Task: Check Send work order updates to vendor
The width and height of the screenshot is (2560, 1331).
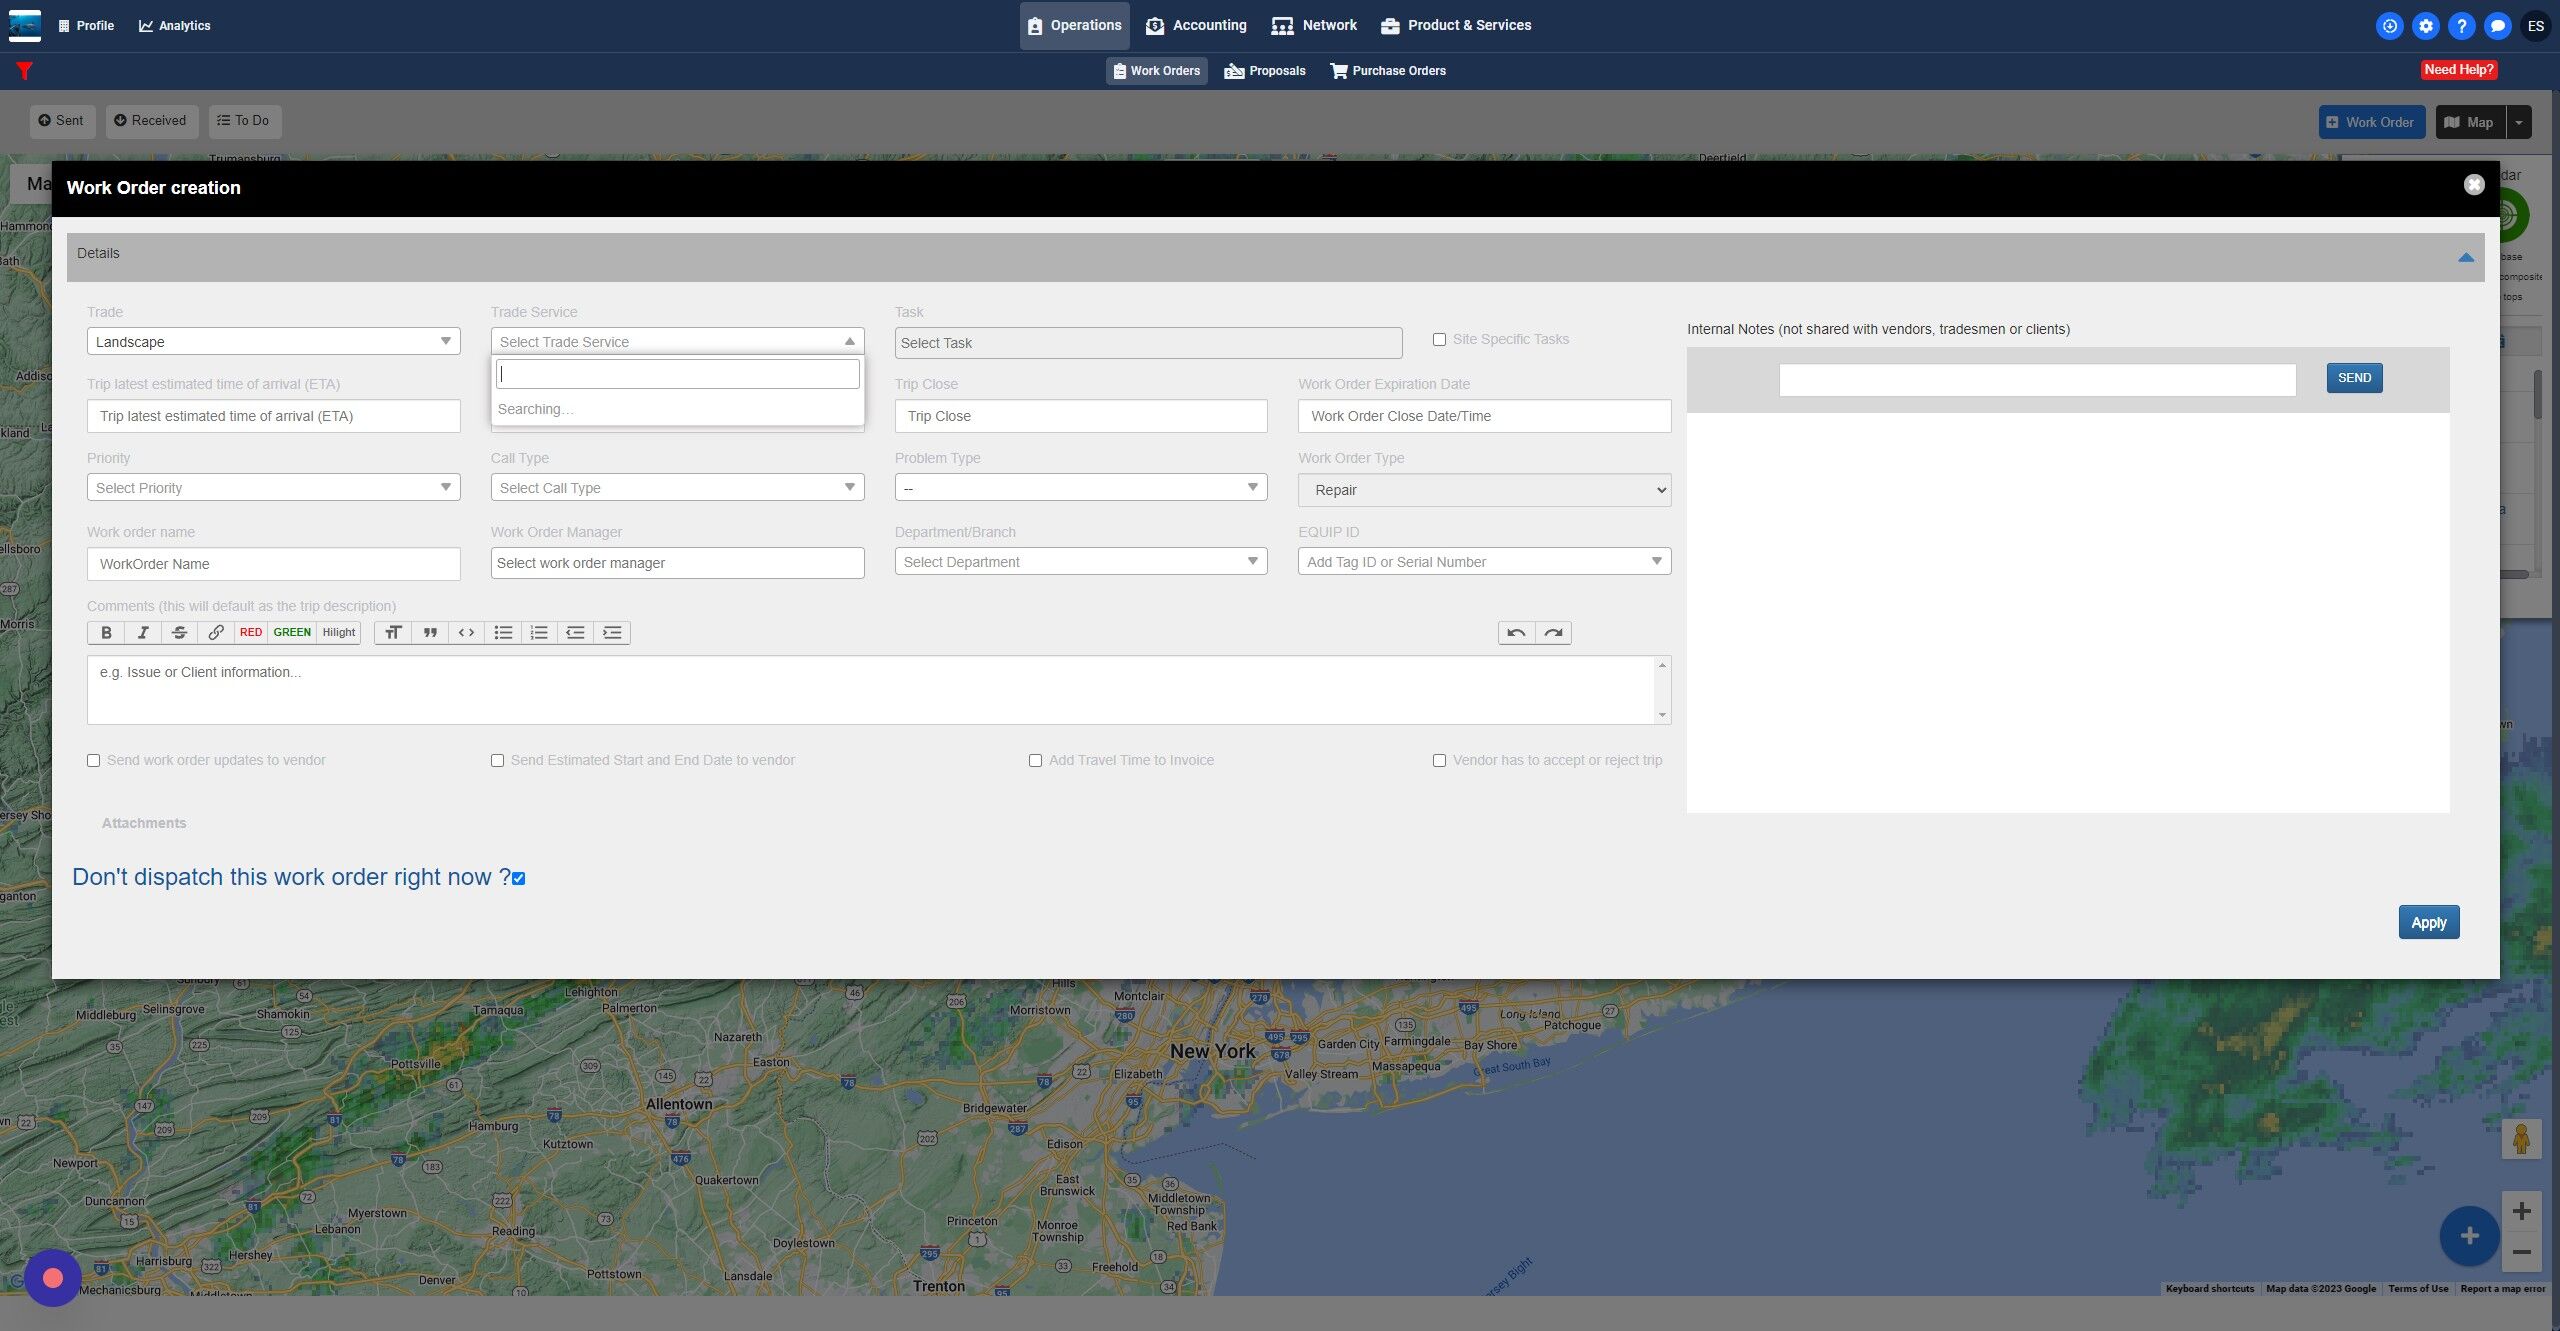Action: 94,761
